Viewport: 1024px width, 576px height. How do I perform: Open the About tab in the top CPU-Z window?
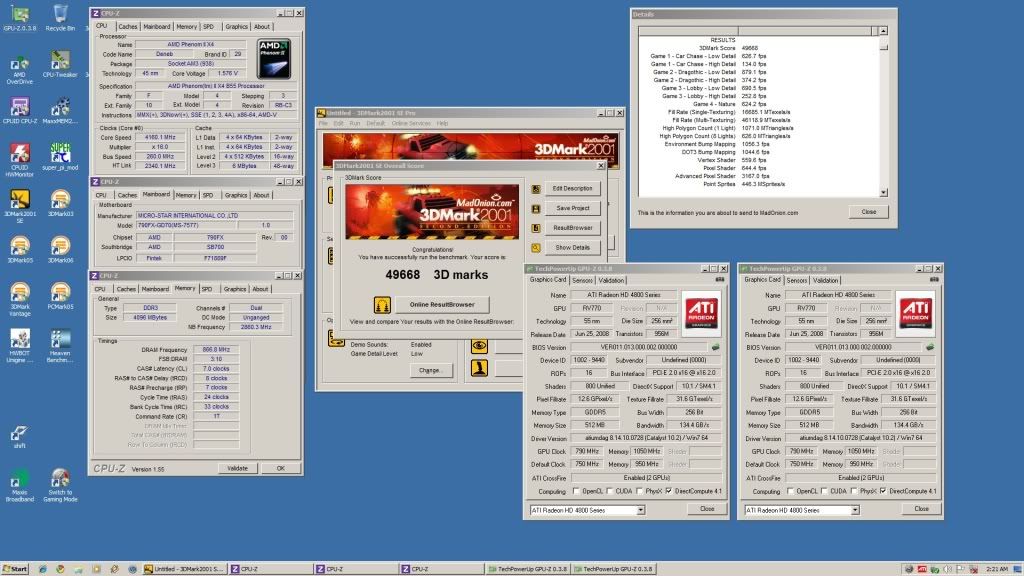point(262,27)
